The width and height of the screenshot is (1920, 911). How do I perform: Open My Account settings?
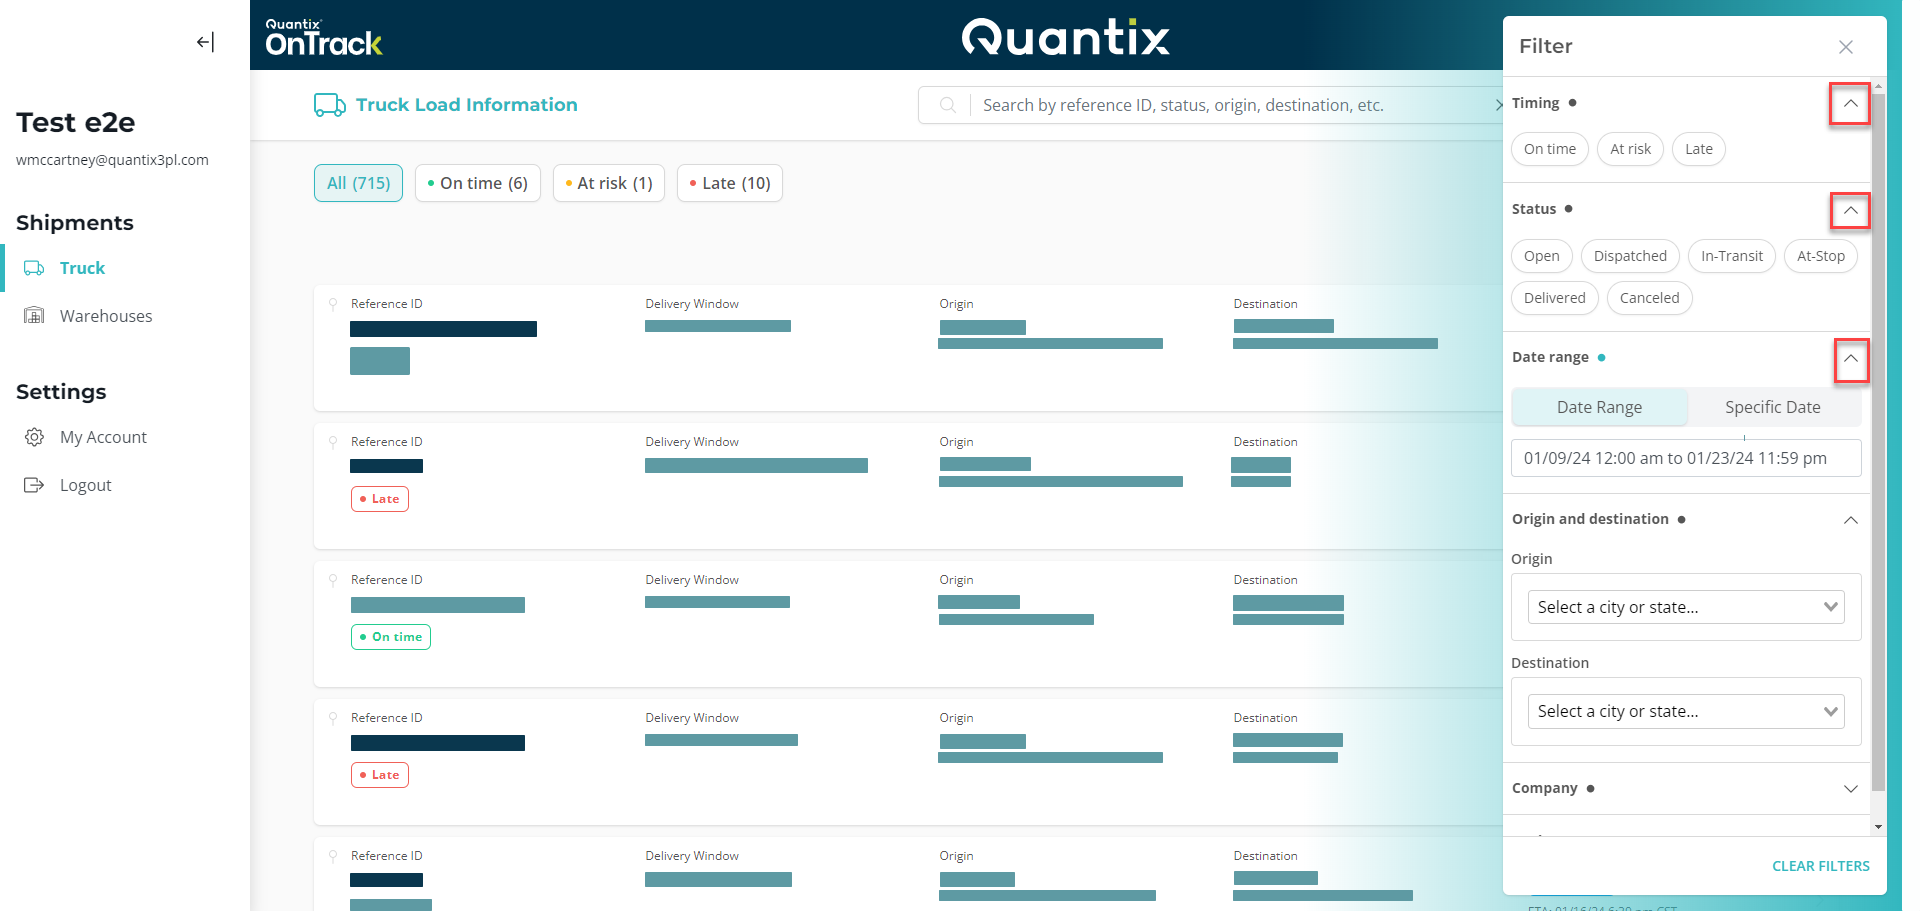pos(103,437)
